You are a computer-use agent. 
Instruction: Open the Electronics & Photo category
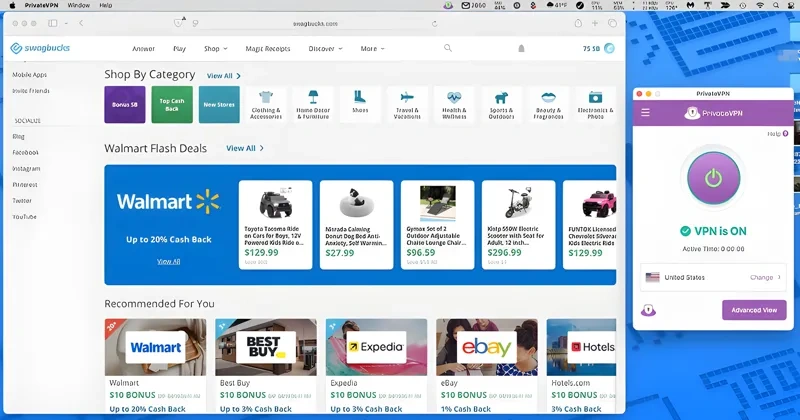click(595, 105)
